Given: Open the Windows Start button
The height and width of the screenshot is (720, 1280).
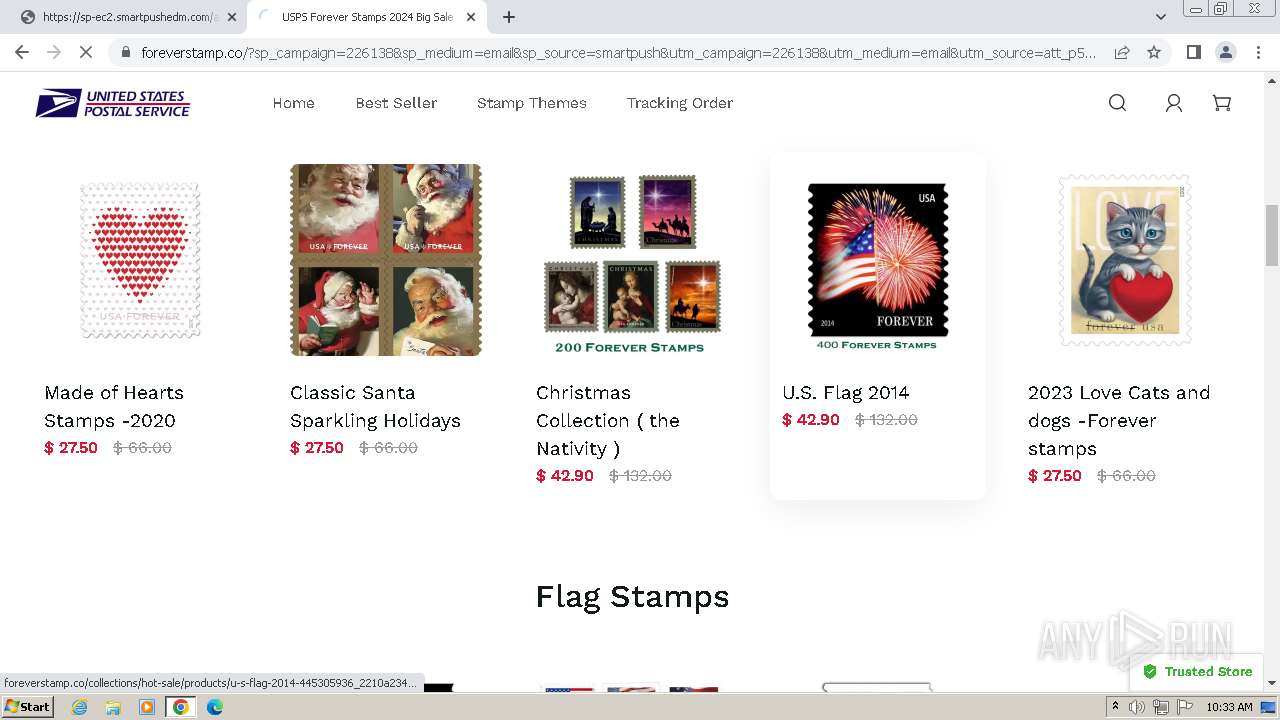Looking at the screenshot, I should coord(28,707).
